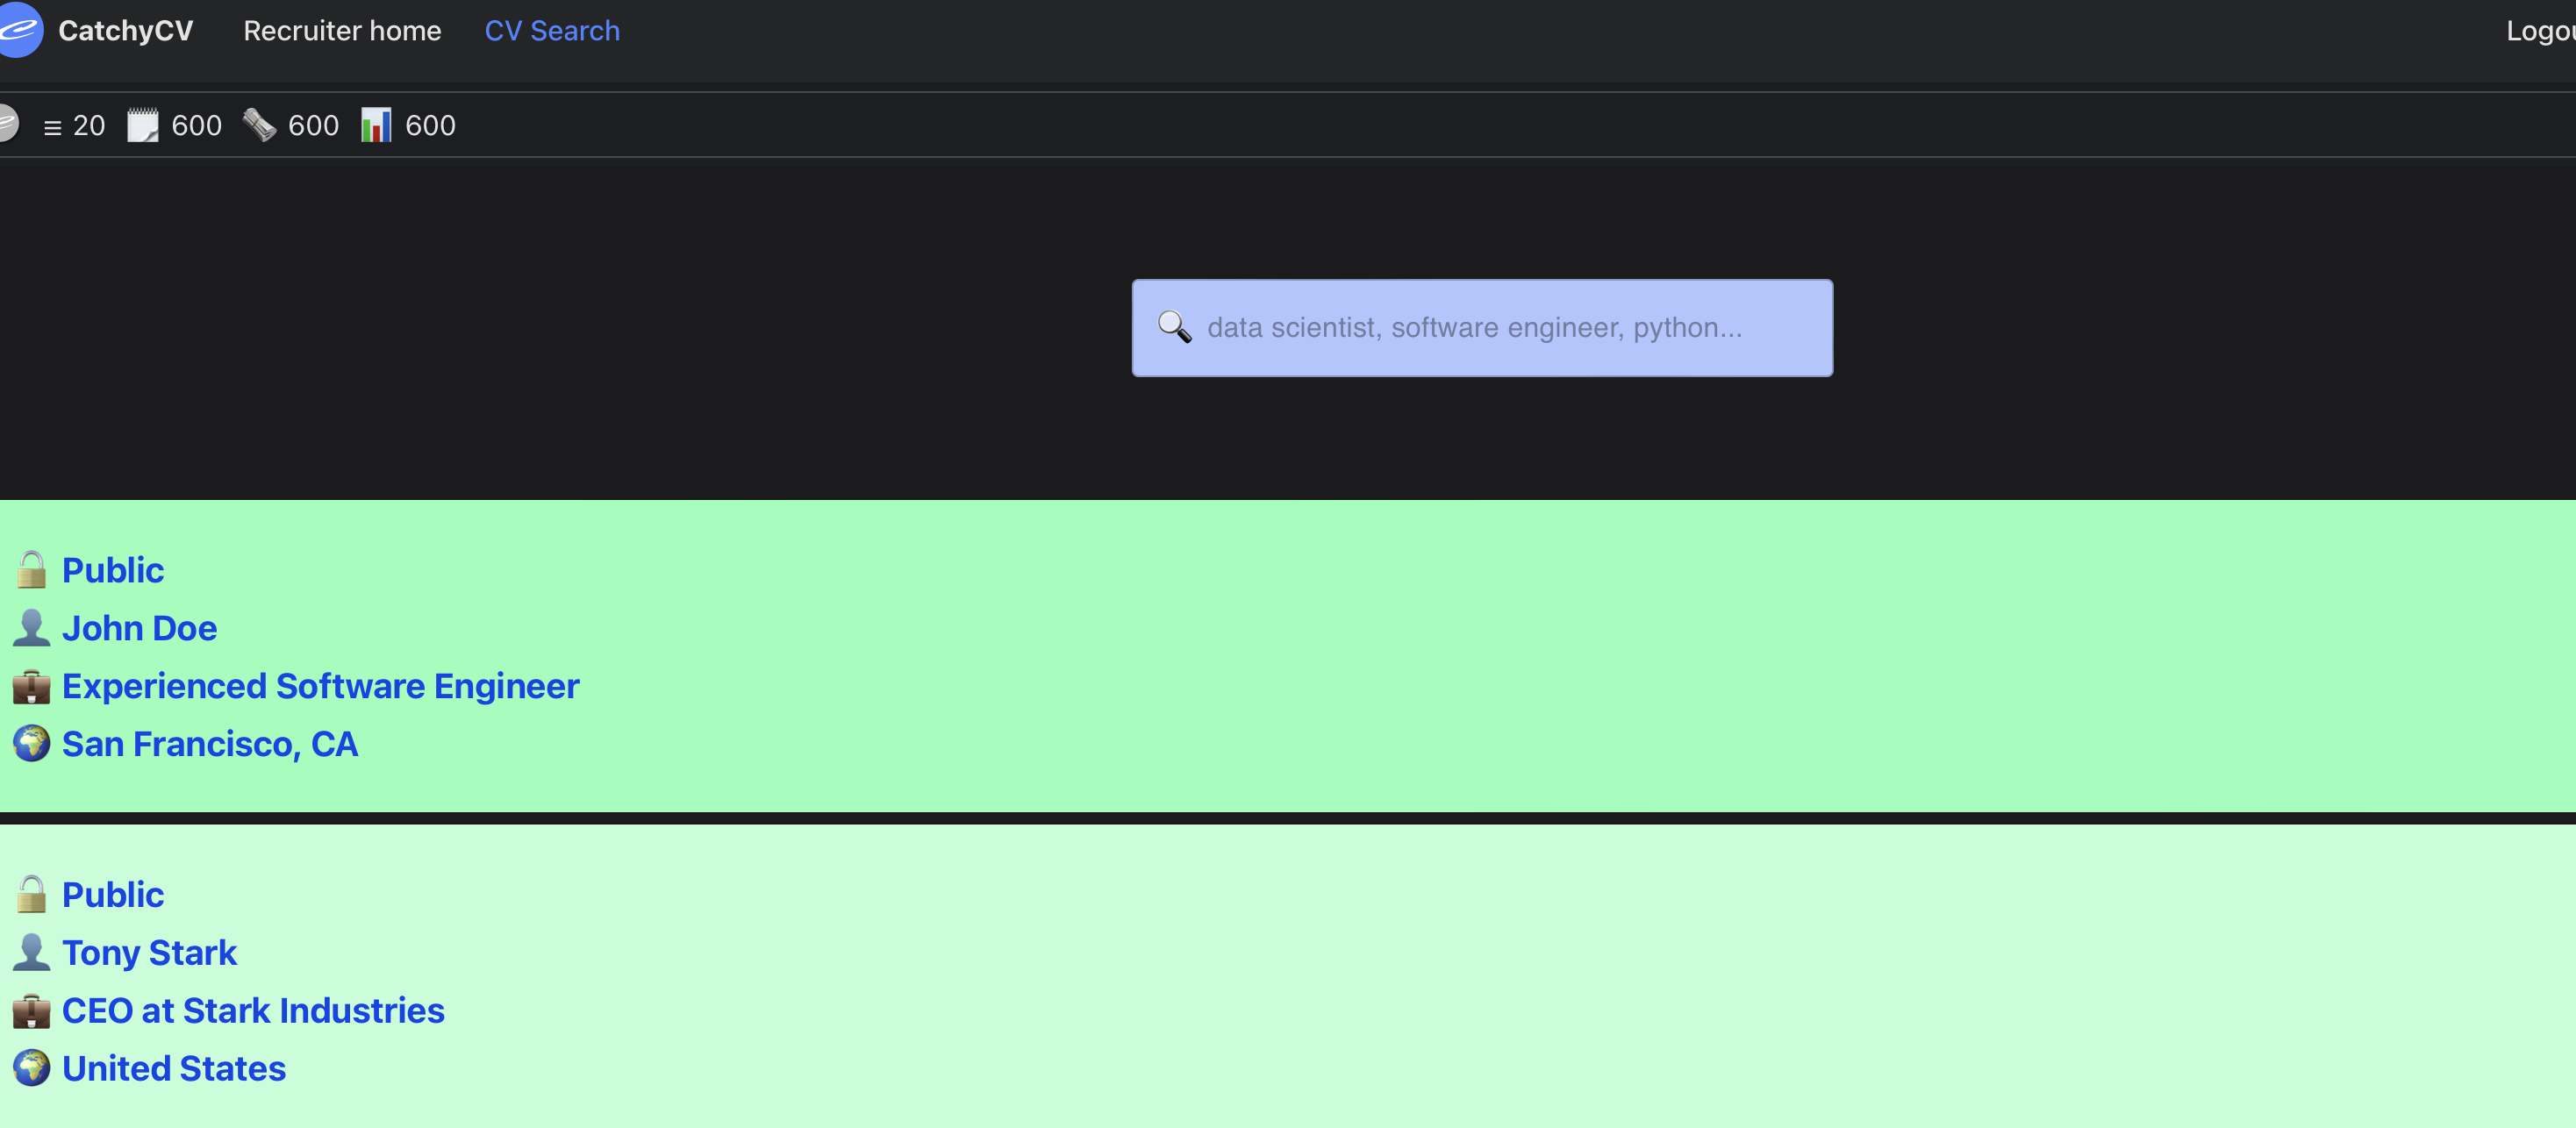2576x1128 pixels.
Task: Click the globe icon beside United States
Action: [x=31, y=1068]
